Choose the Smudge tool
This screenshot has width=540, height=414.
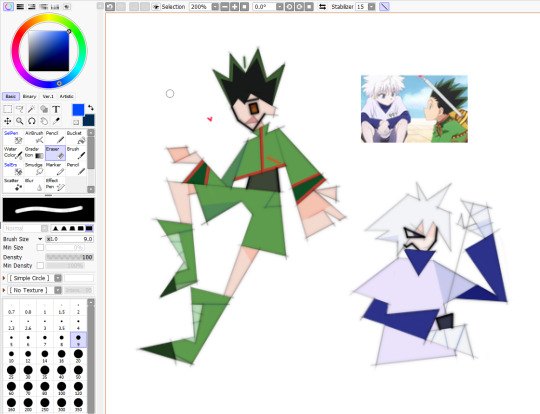pos(34,169)
